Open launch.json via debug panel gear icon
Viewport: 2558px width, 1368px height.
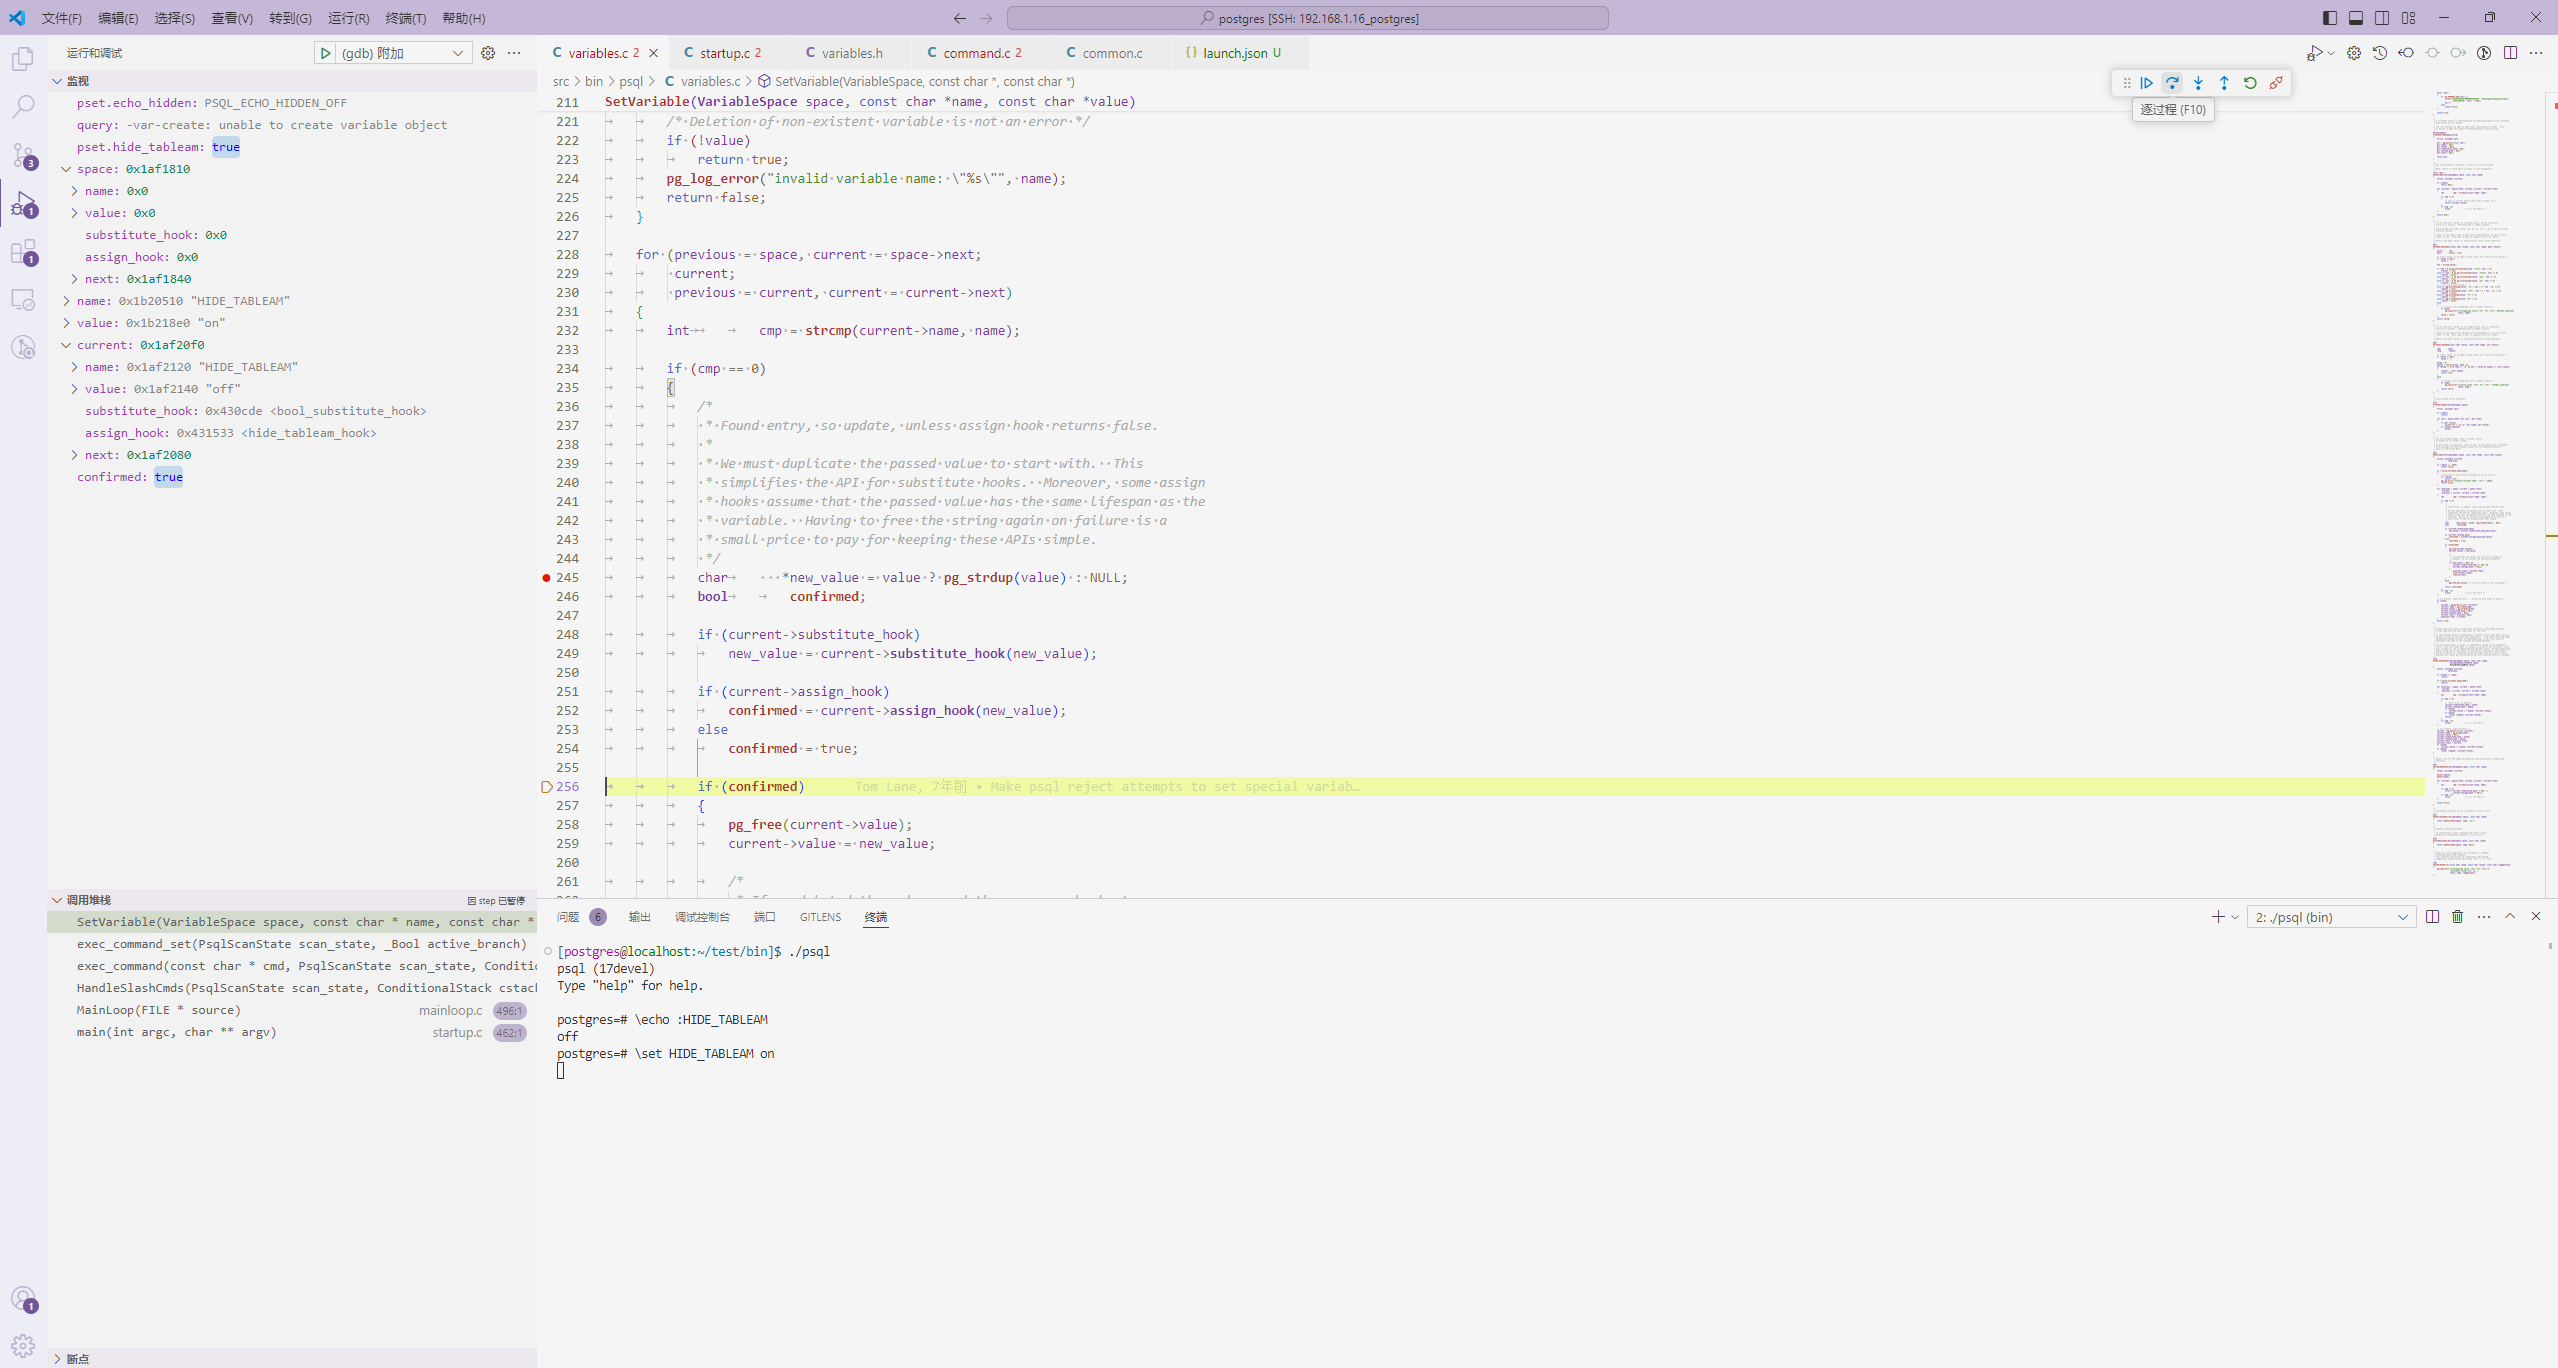[x=488, y=53]
